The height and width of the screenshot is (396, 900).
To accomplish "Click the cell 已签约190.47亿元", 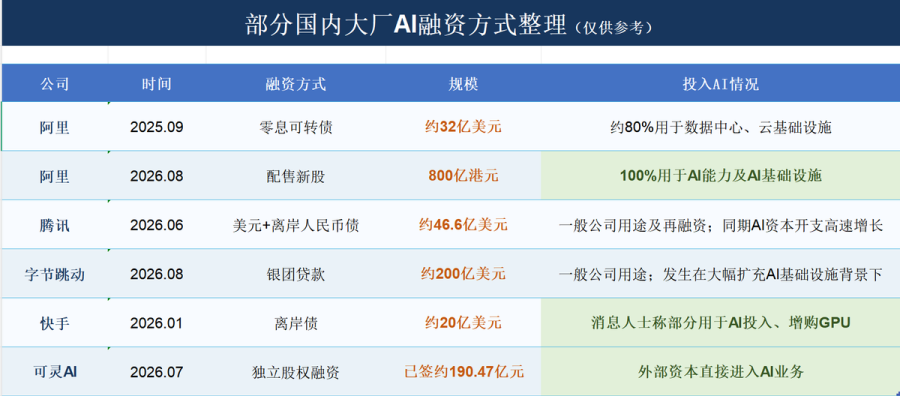I will [x=463, y=372].
